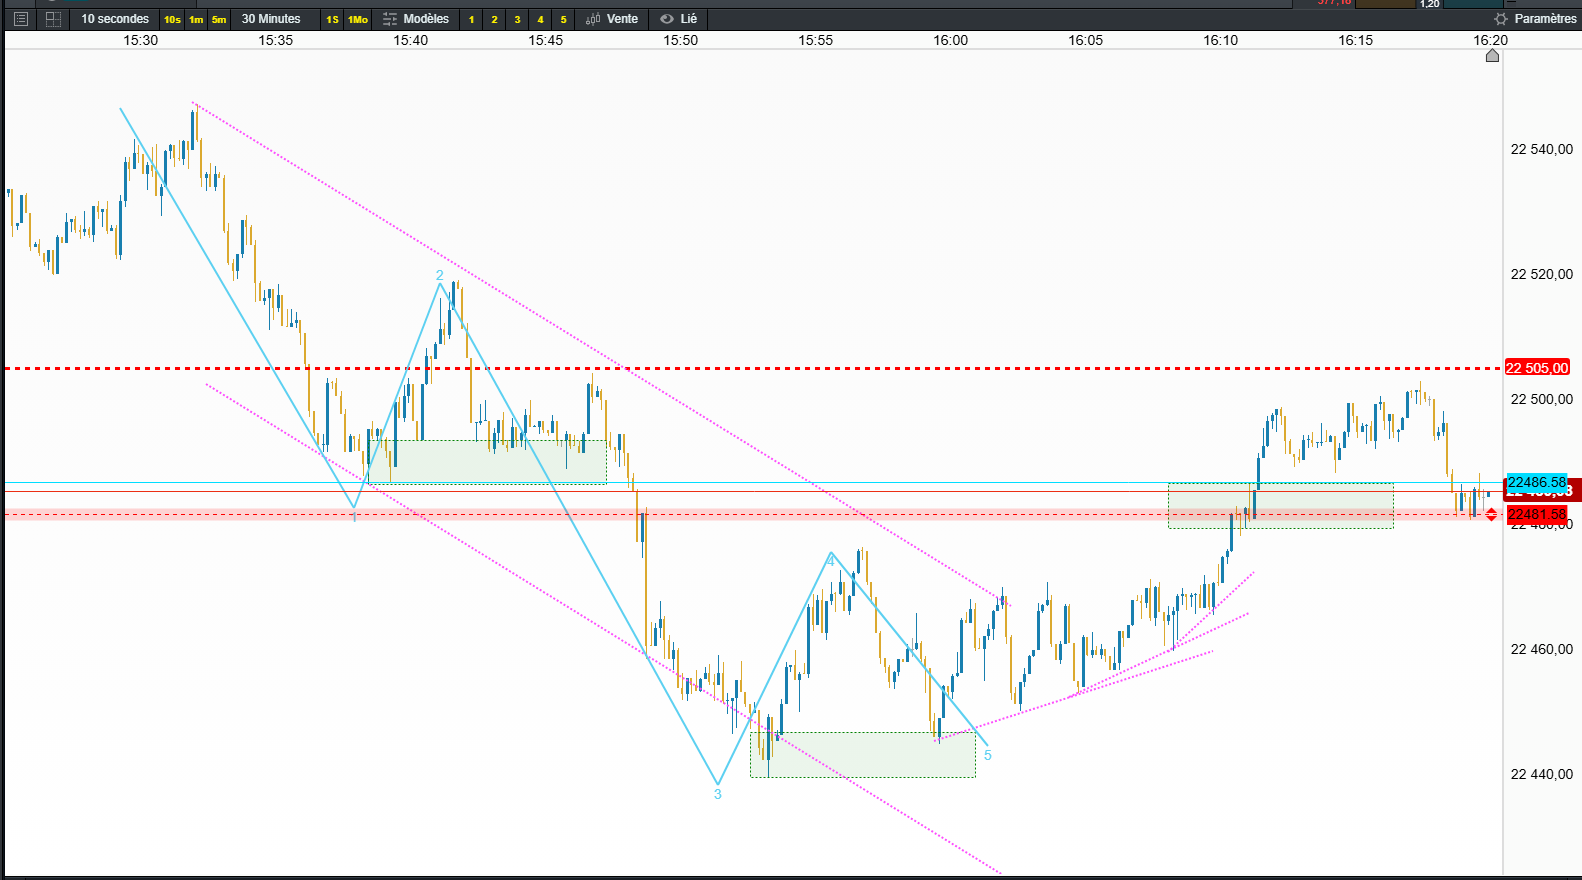Open Paramètres chart settings
Viewport: 1582px width, 880px height.
point(1545,19)
